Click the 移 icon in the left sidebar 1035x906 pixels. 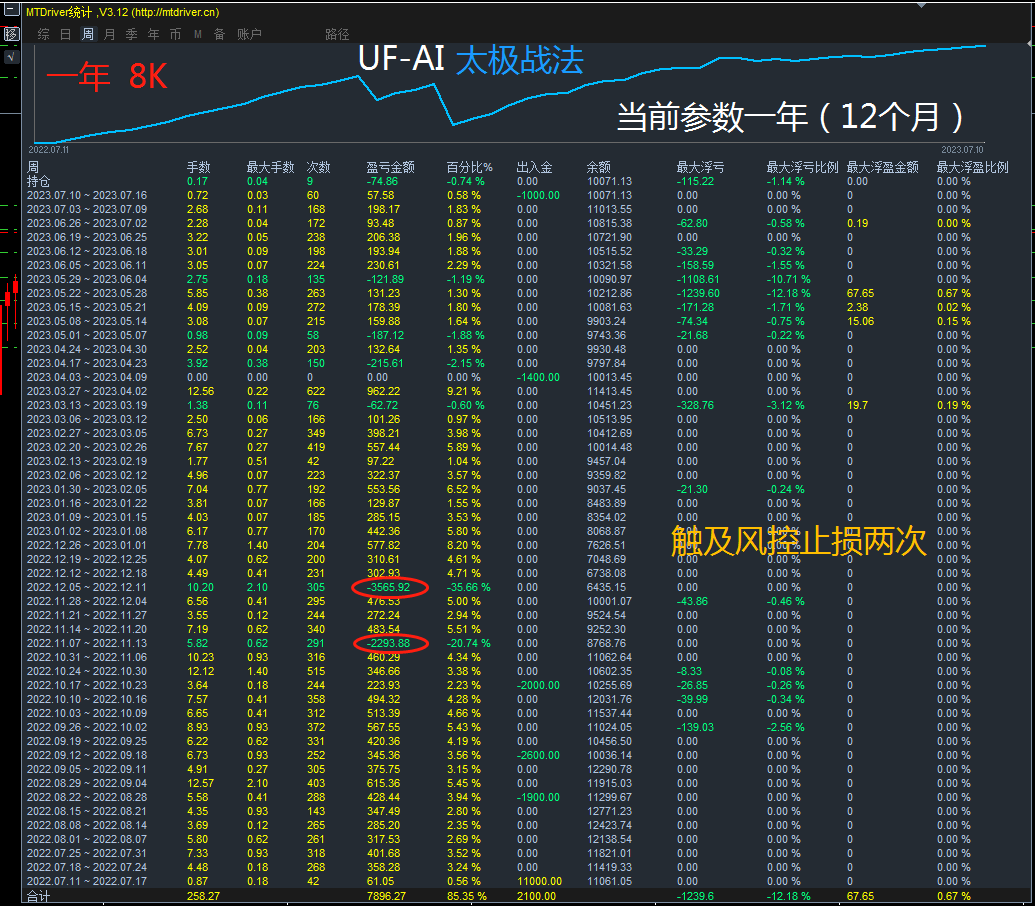tap(12, 34)
